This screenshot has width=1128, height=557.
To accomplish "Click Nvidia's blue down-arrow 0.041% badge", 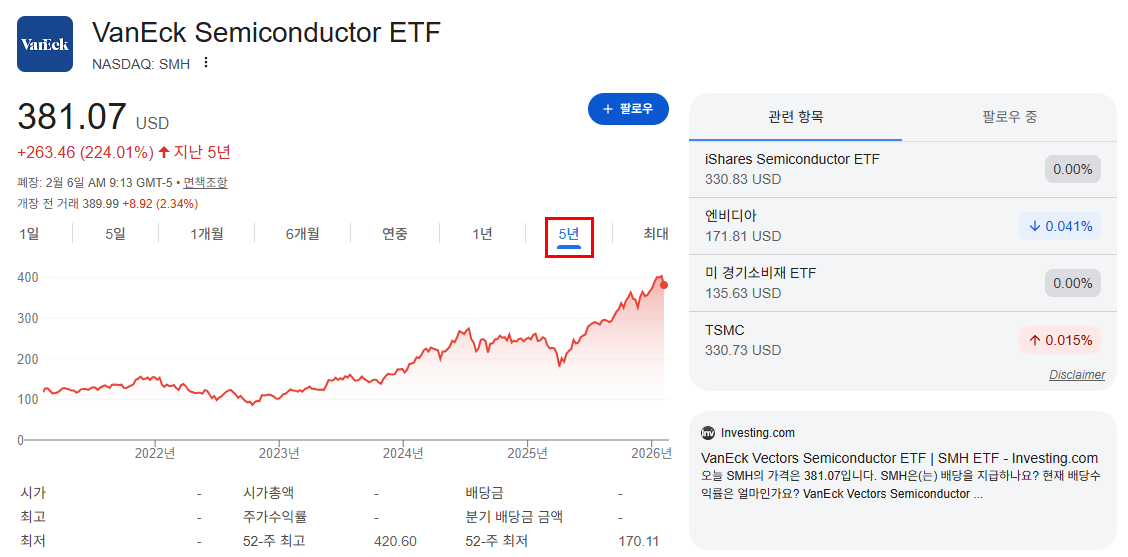I will [1060, 226].
